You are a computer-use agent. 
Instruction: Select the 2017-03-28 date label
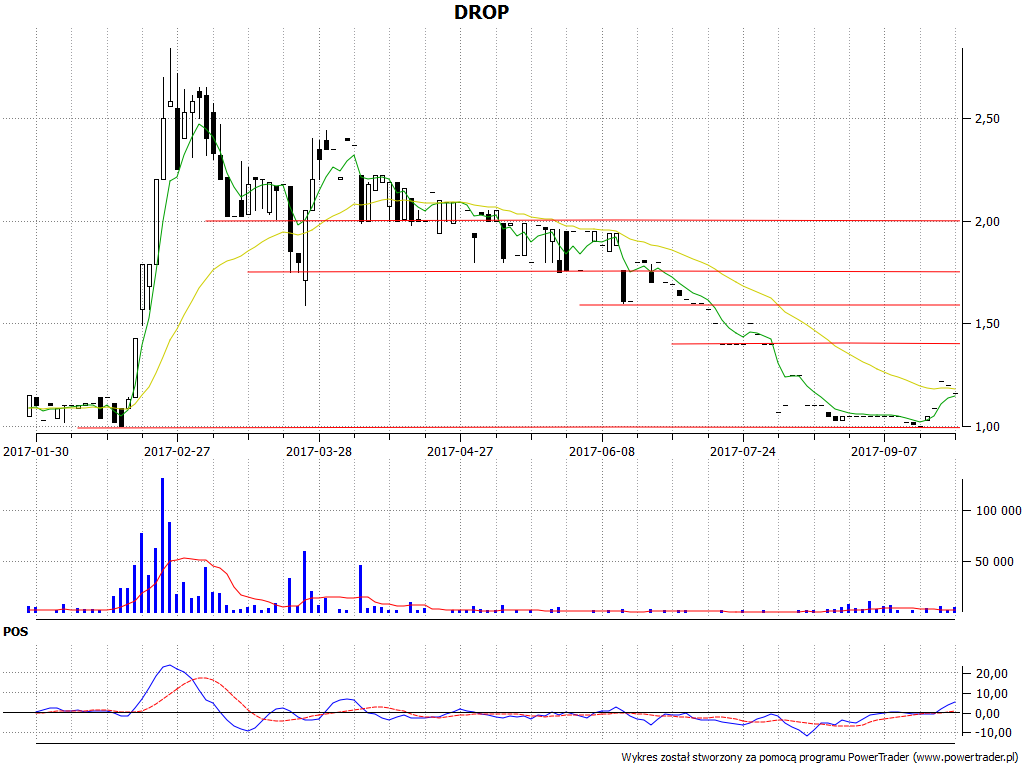[x=319, y=451]
